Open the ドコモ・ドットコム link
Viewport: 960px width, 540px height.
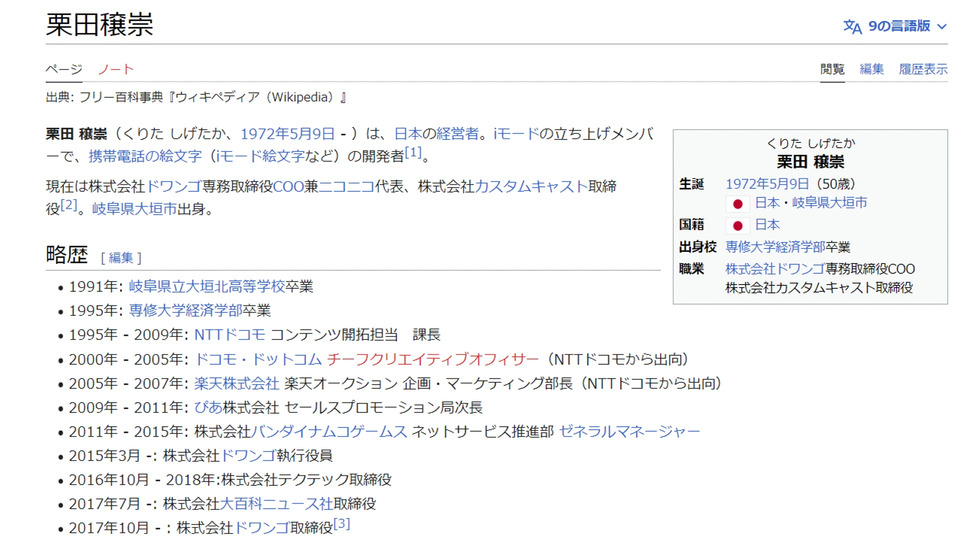coord(258,359)
